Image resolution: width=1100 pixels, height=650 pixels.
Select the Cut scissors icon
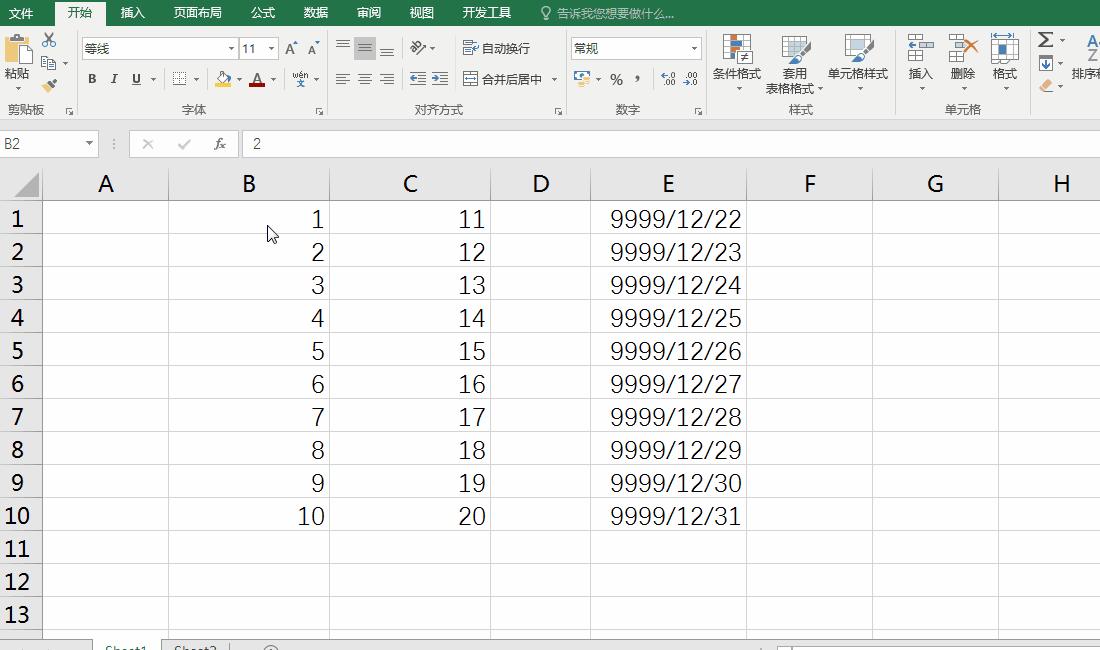point(49,40)
